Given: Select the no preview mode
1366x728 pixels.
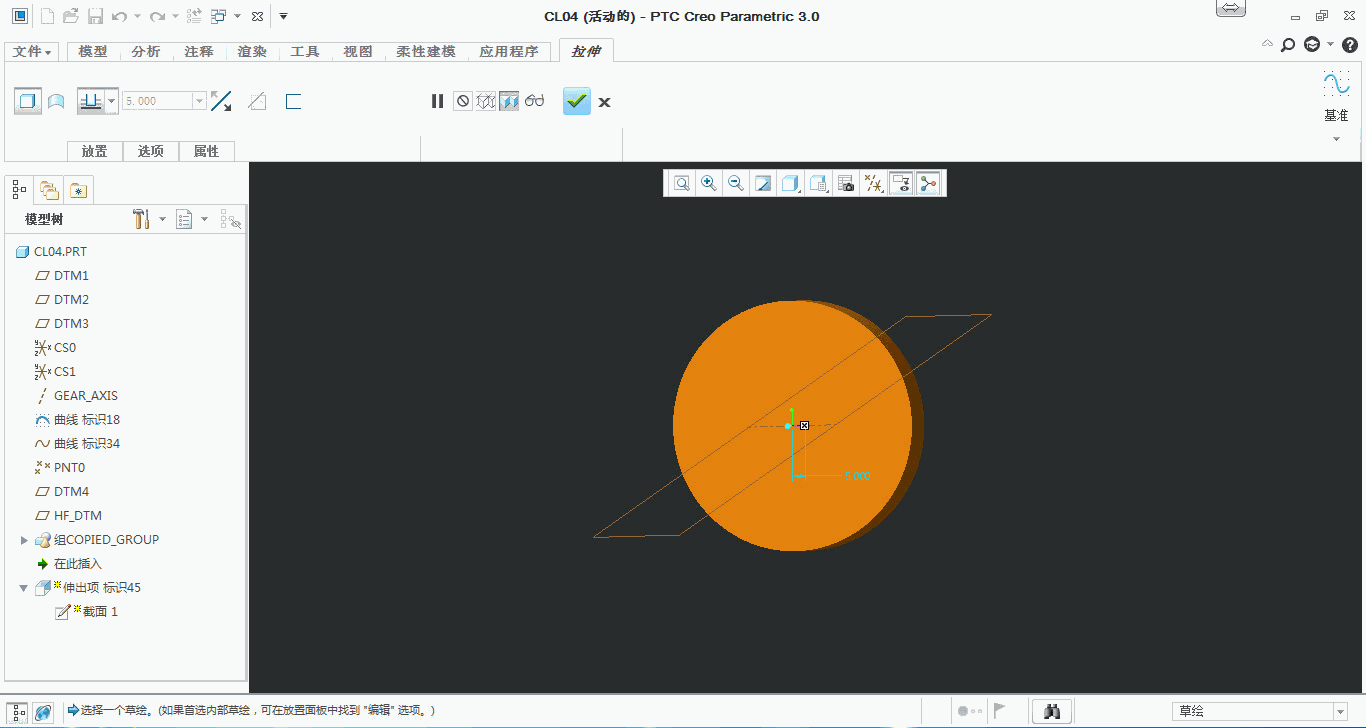Looking at the screenshot, I should click(462, 101).
